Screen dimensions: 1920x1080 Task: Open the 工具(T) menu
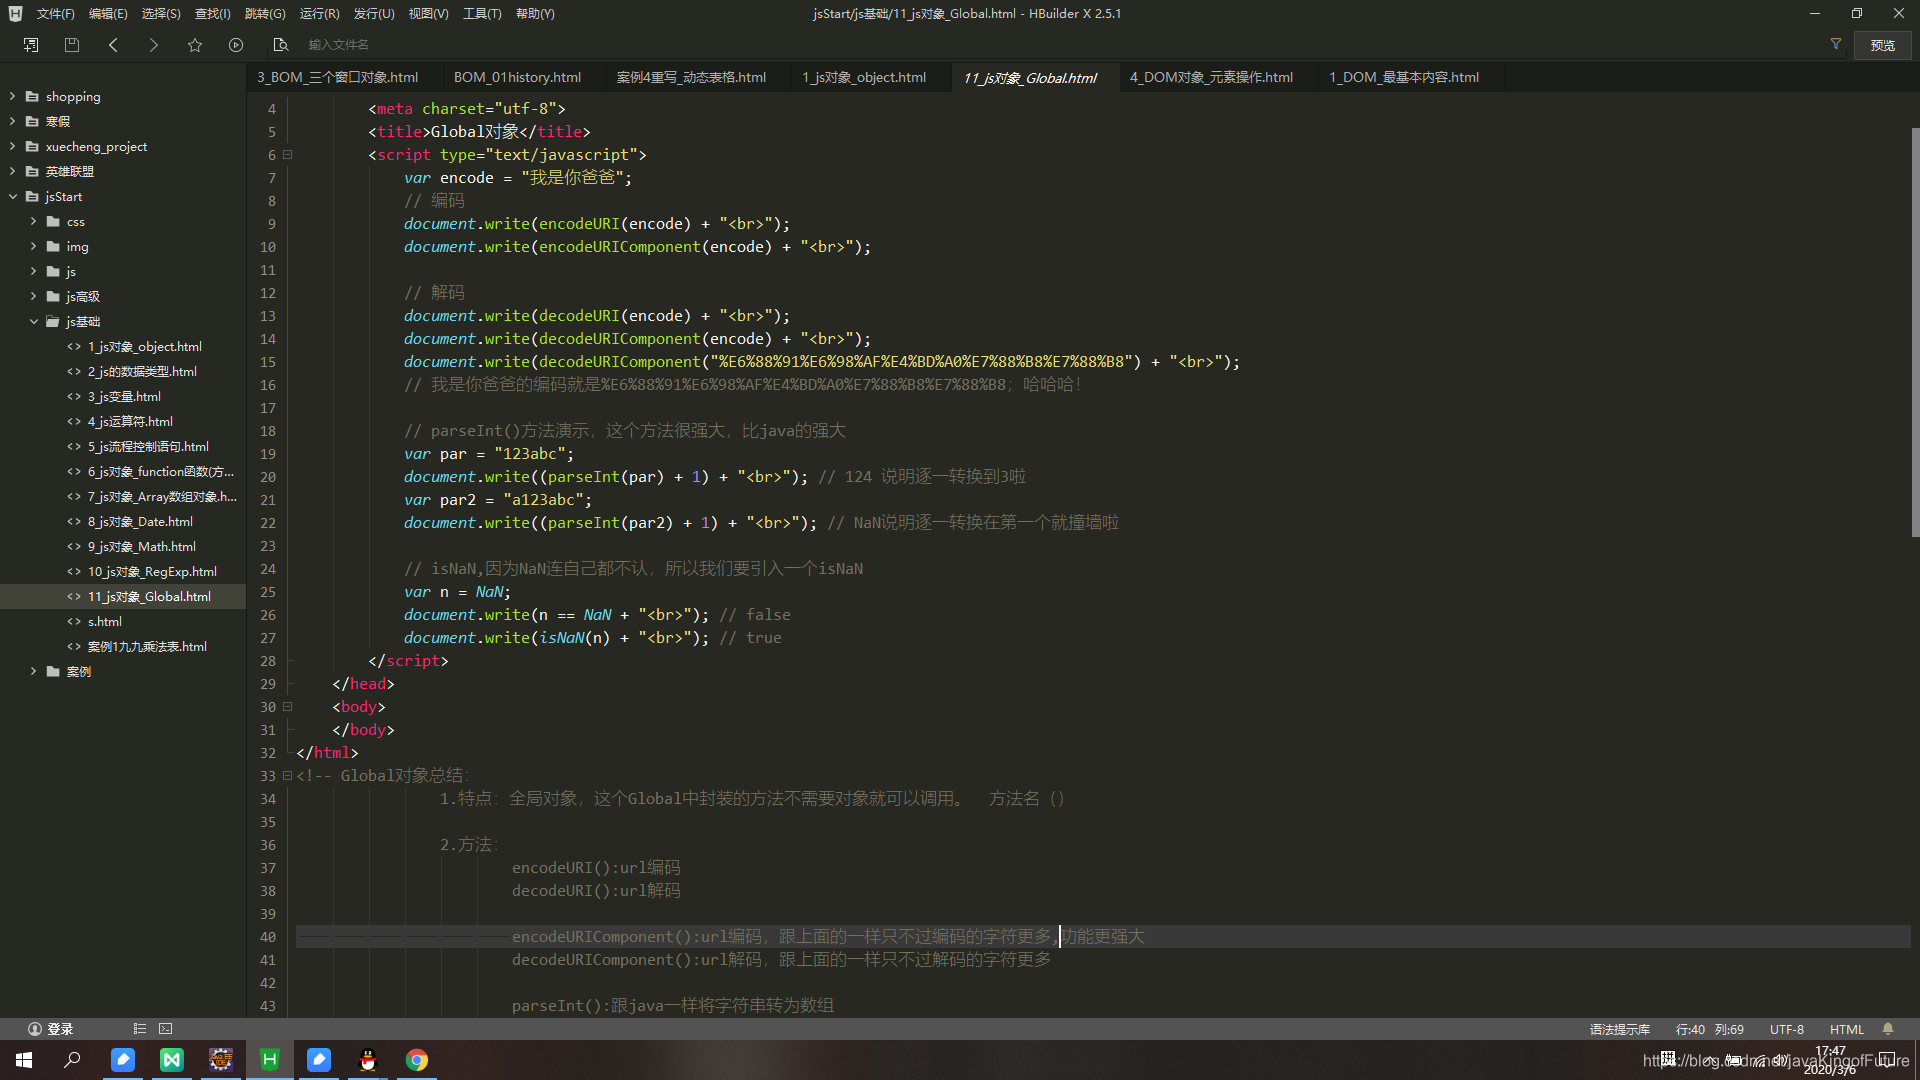[482, 14]
